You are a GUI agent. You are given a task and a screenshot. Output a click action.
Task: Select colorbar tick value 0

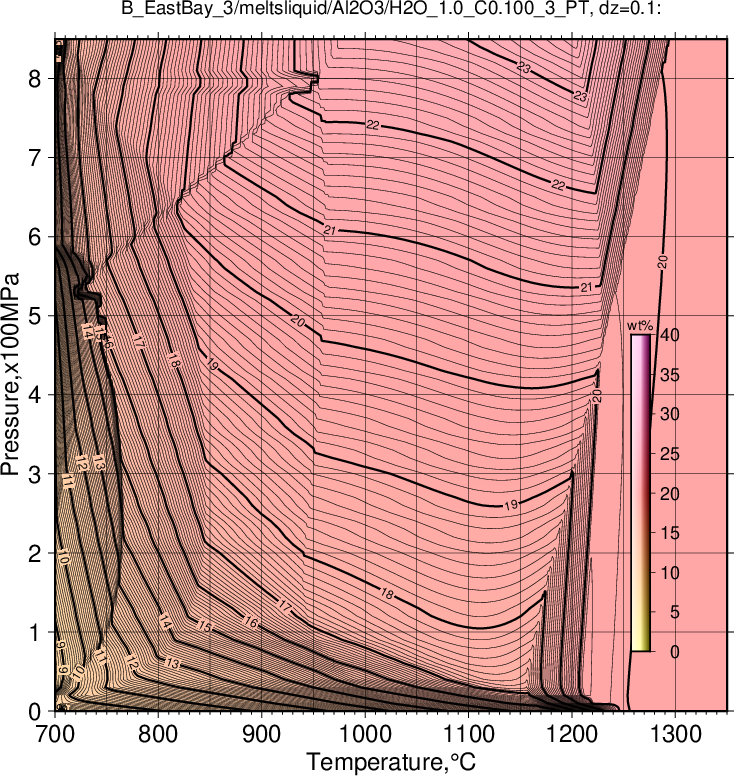pos(675,652)
